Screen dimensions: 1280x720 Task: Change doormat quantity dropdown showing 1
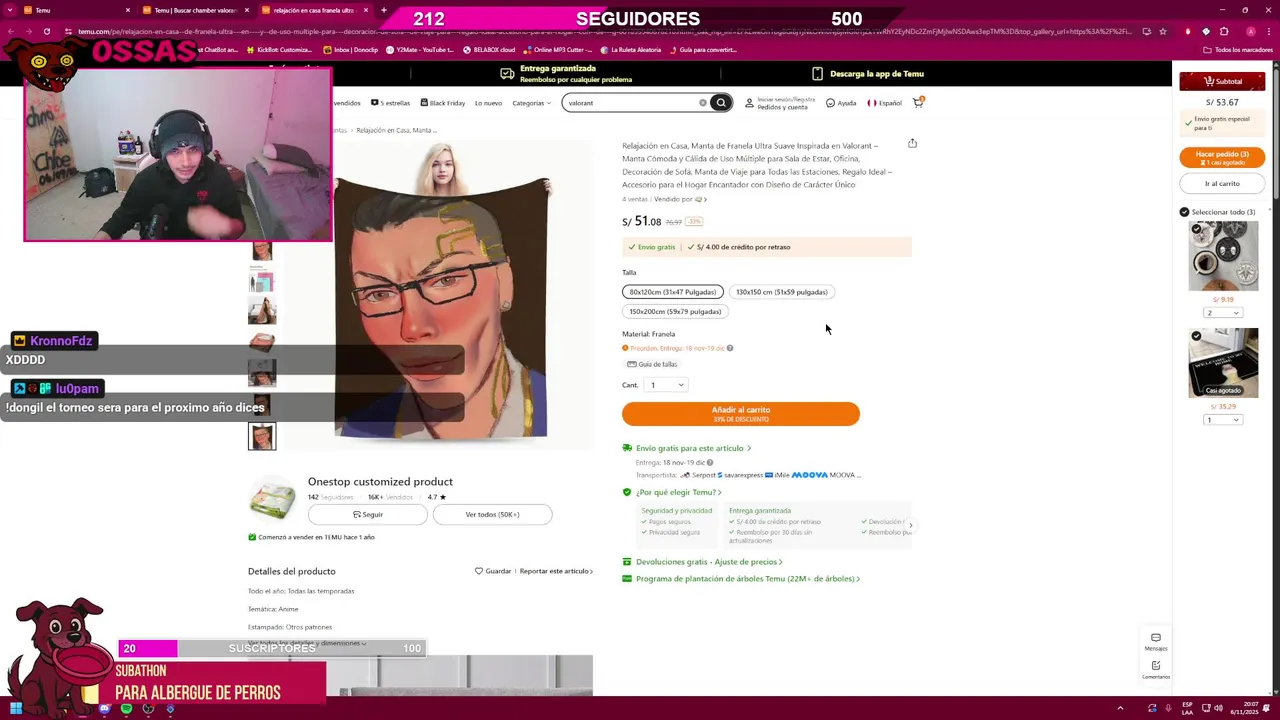tap(1223, 420)
